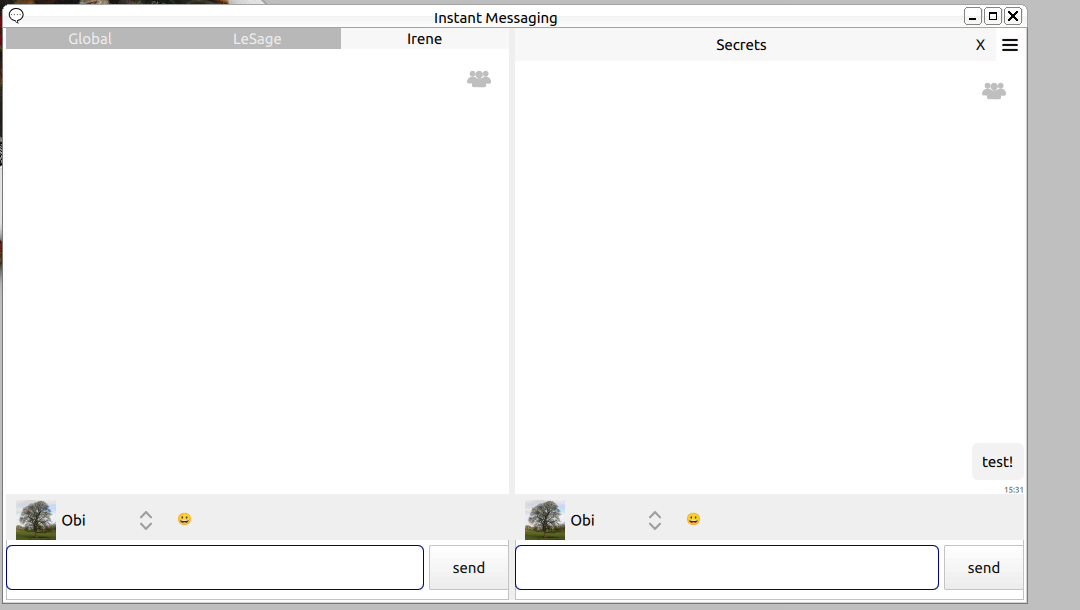
Task: Click Obi's tree avatar in left chat
Action: 36,520
